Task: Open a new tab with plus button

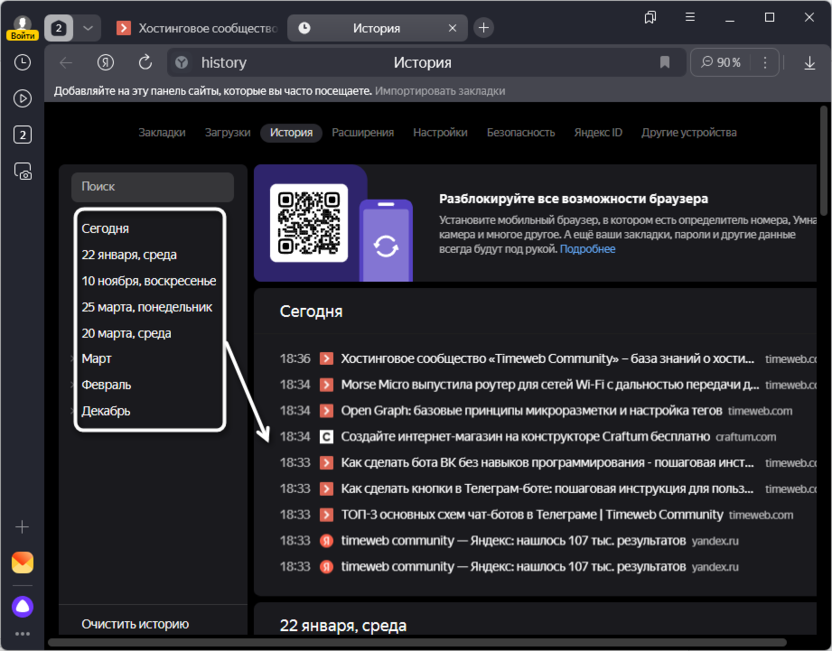Action: tap(483, 28)
